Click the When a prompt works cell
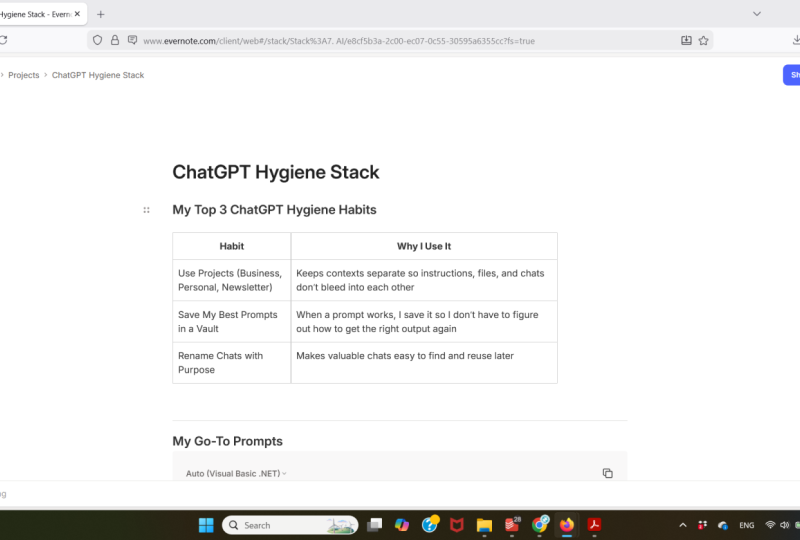The image size is (800, 540). 424,322
